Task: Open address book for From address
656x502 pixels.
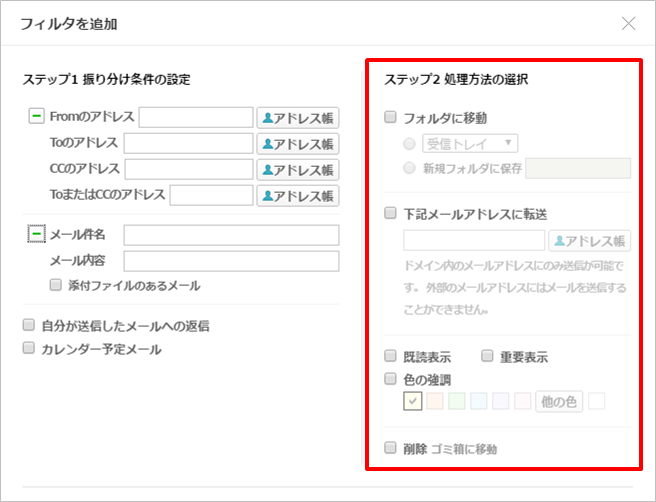Action: [297, 117]
